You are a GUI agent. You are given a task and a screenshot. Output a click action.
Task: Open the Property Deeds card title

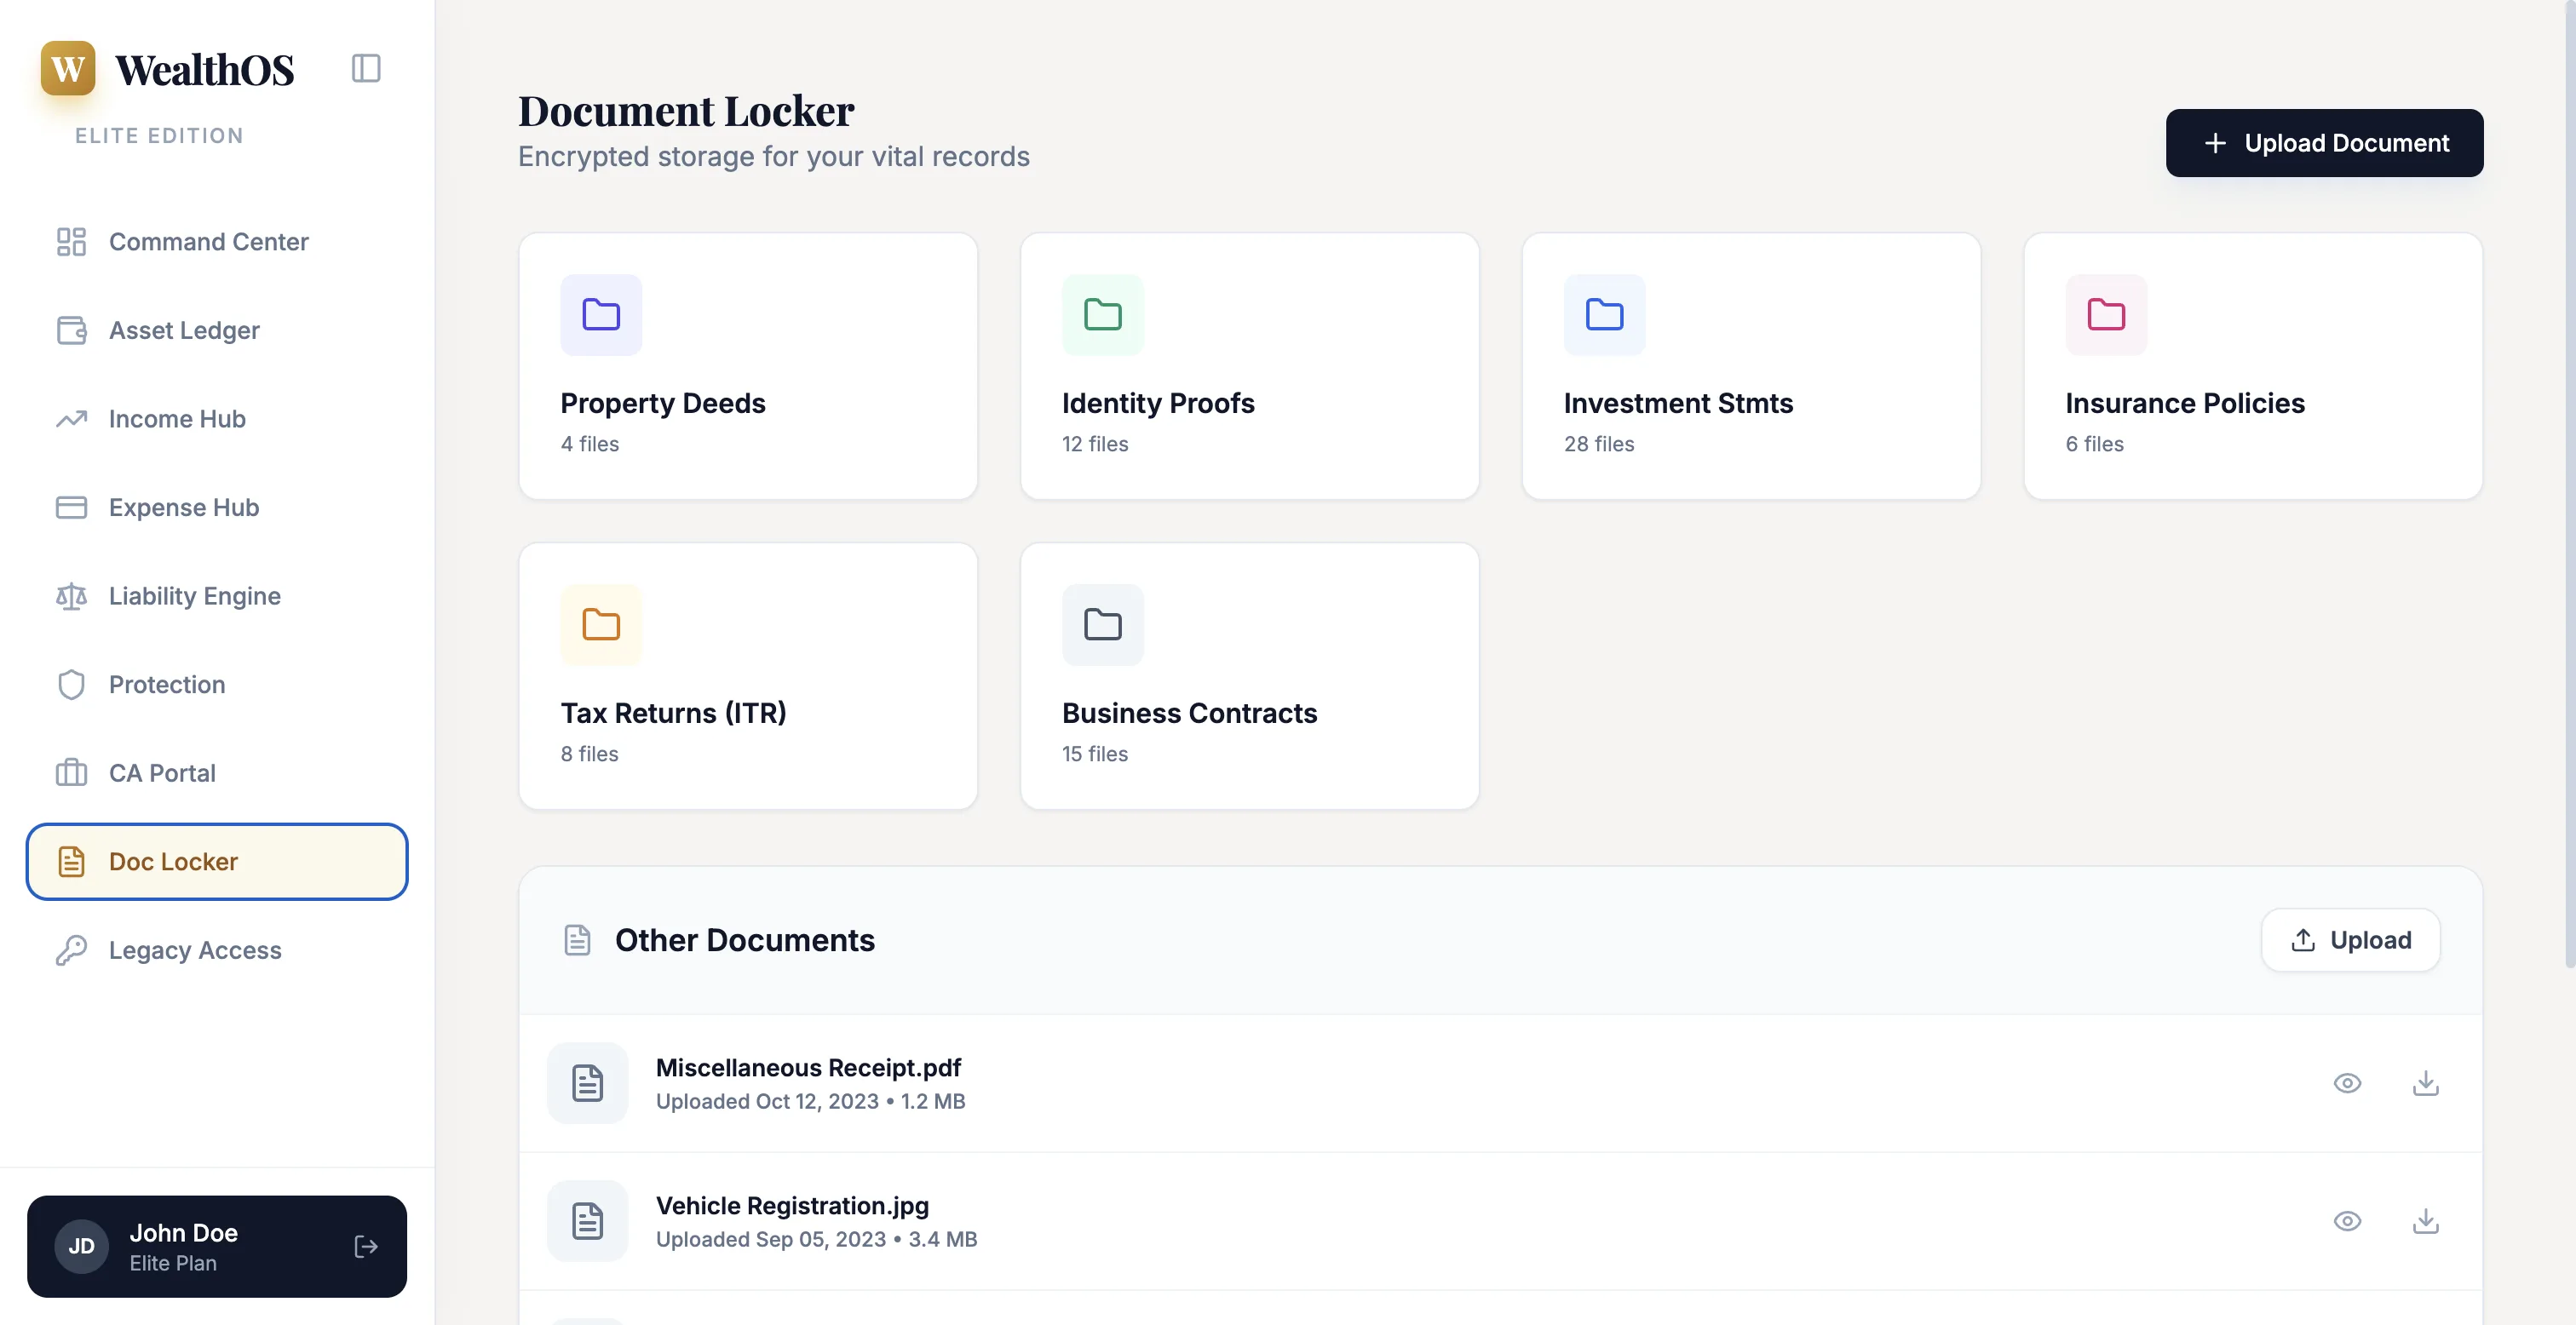click(x=663, y=403)
